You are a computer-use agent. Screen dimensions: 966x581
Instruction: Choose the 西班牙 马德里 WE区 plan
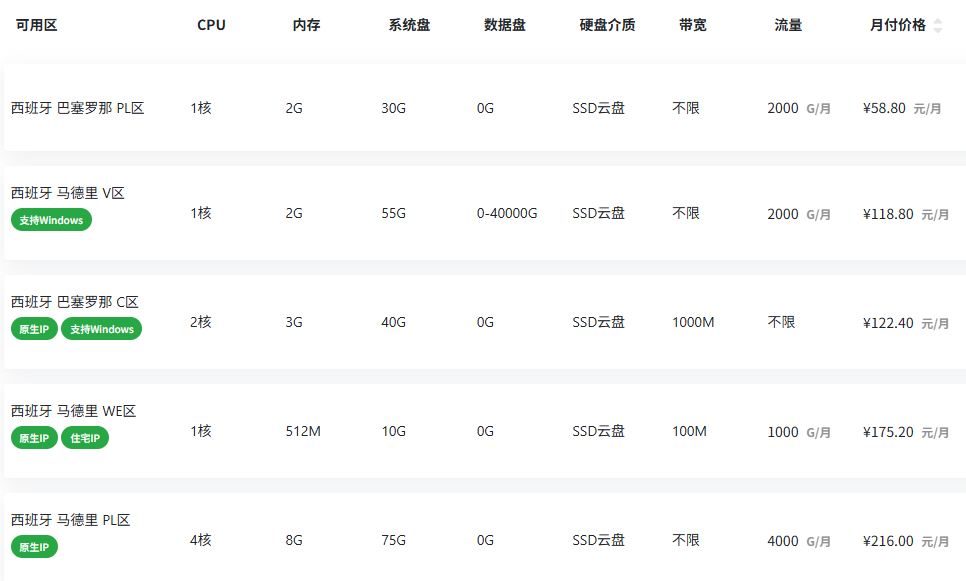pos(74,411)
